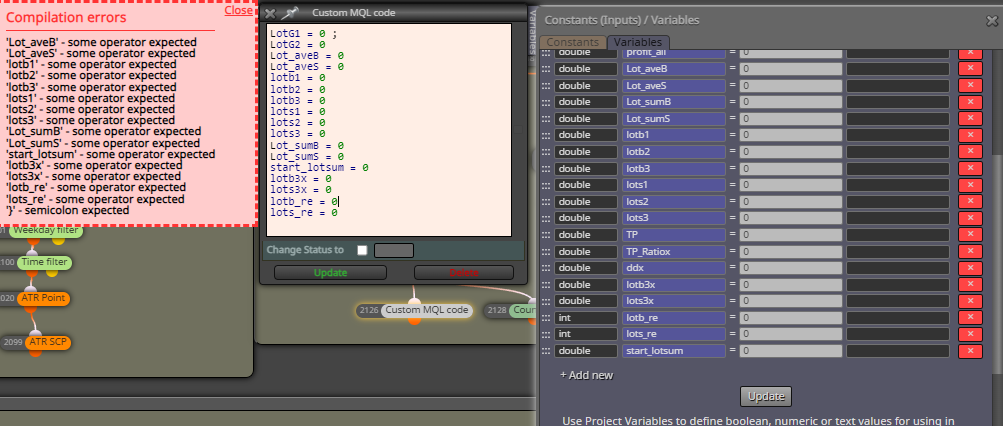This screenshot has height=426, width=1003.
Task: Open the int type dropdown for lotb_re
Action: [585, 317]
